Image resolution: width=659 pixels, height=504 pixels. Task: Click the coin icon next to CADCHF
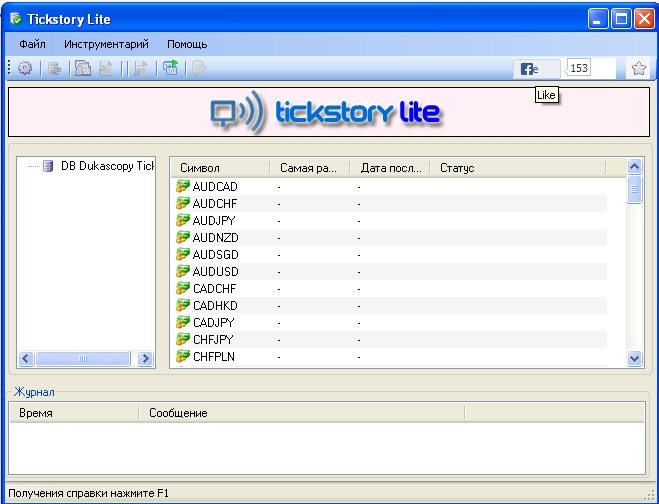pyautogui.click(x=182, y=288)
